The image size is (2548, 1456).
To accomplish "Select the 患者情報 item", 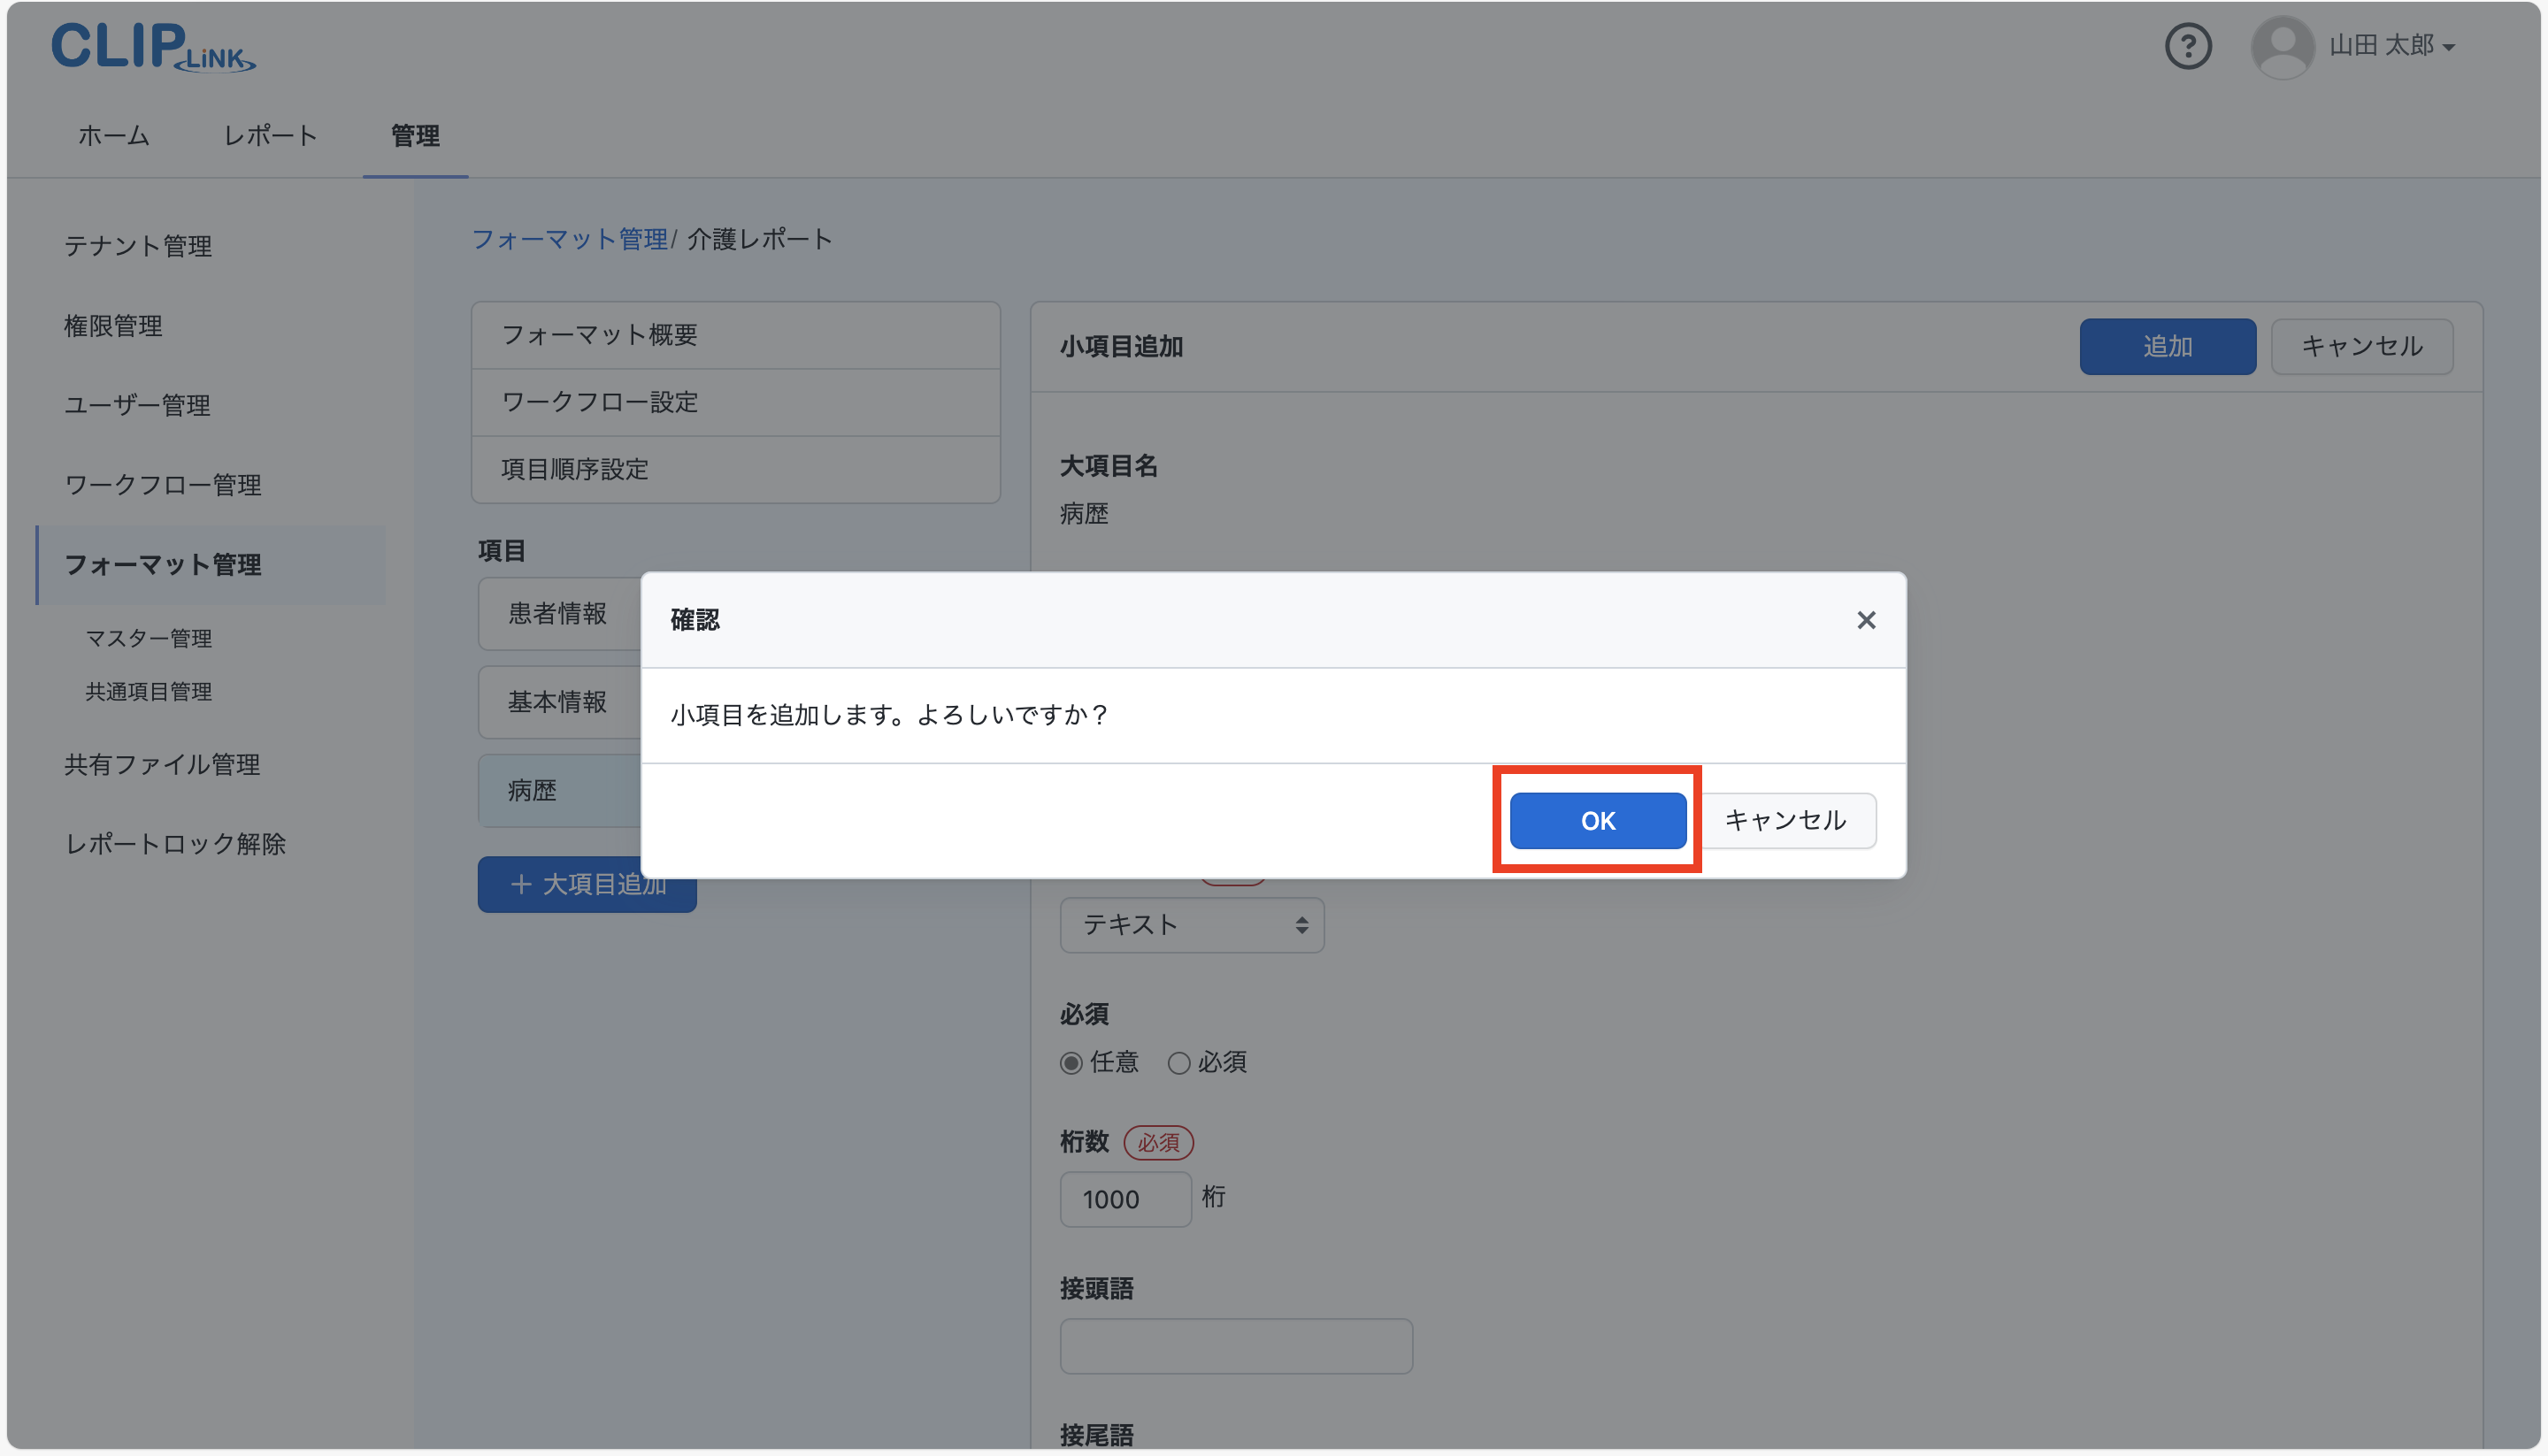I will (x=558, y=614).
